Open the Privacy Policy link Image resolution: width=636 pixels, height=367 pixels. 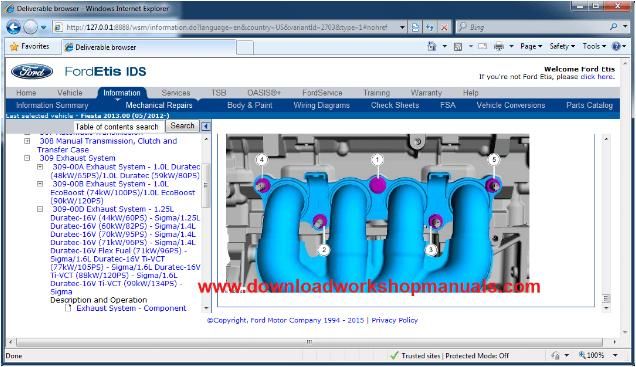(394, 320)
